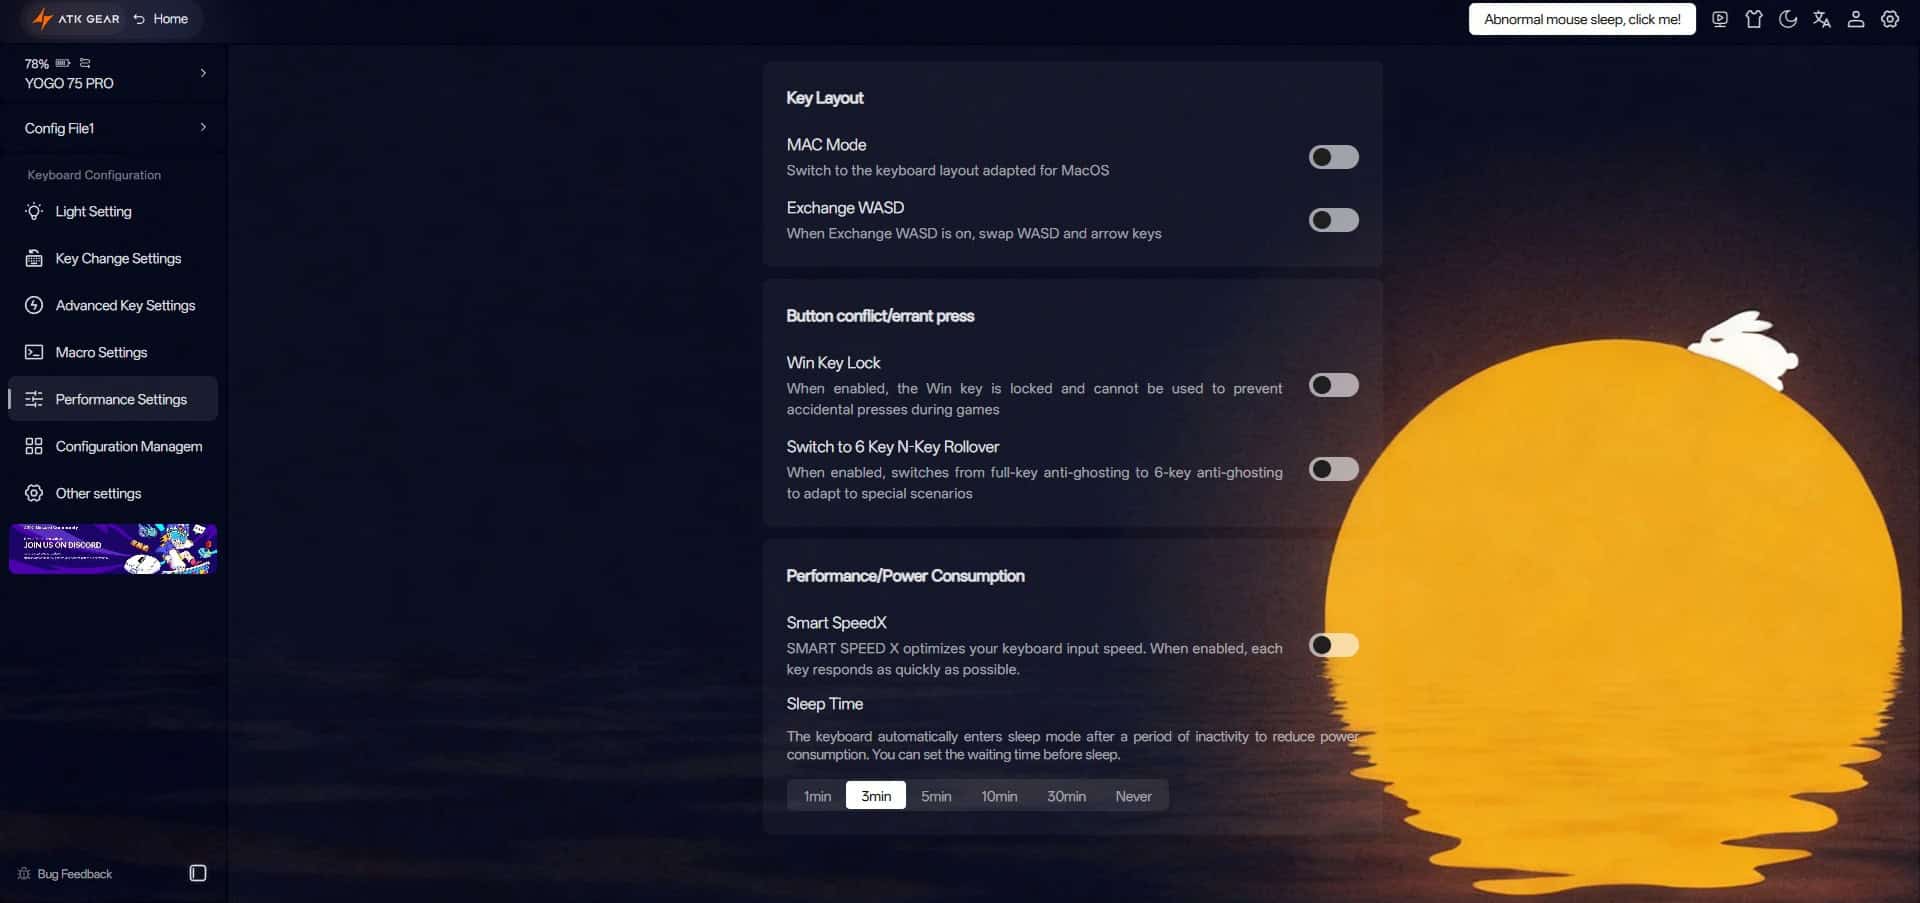Open the video tutorial icon
The height and width of the screenshot is (903, 1920).
pyautogui.click(x=1720, y=19)
